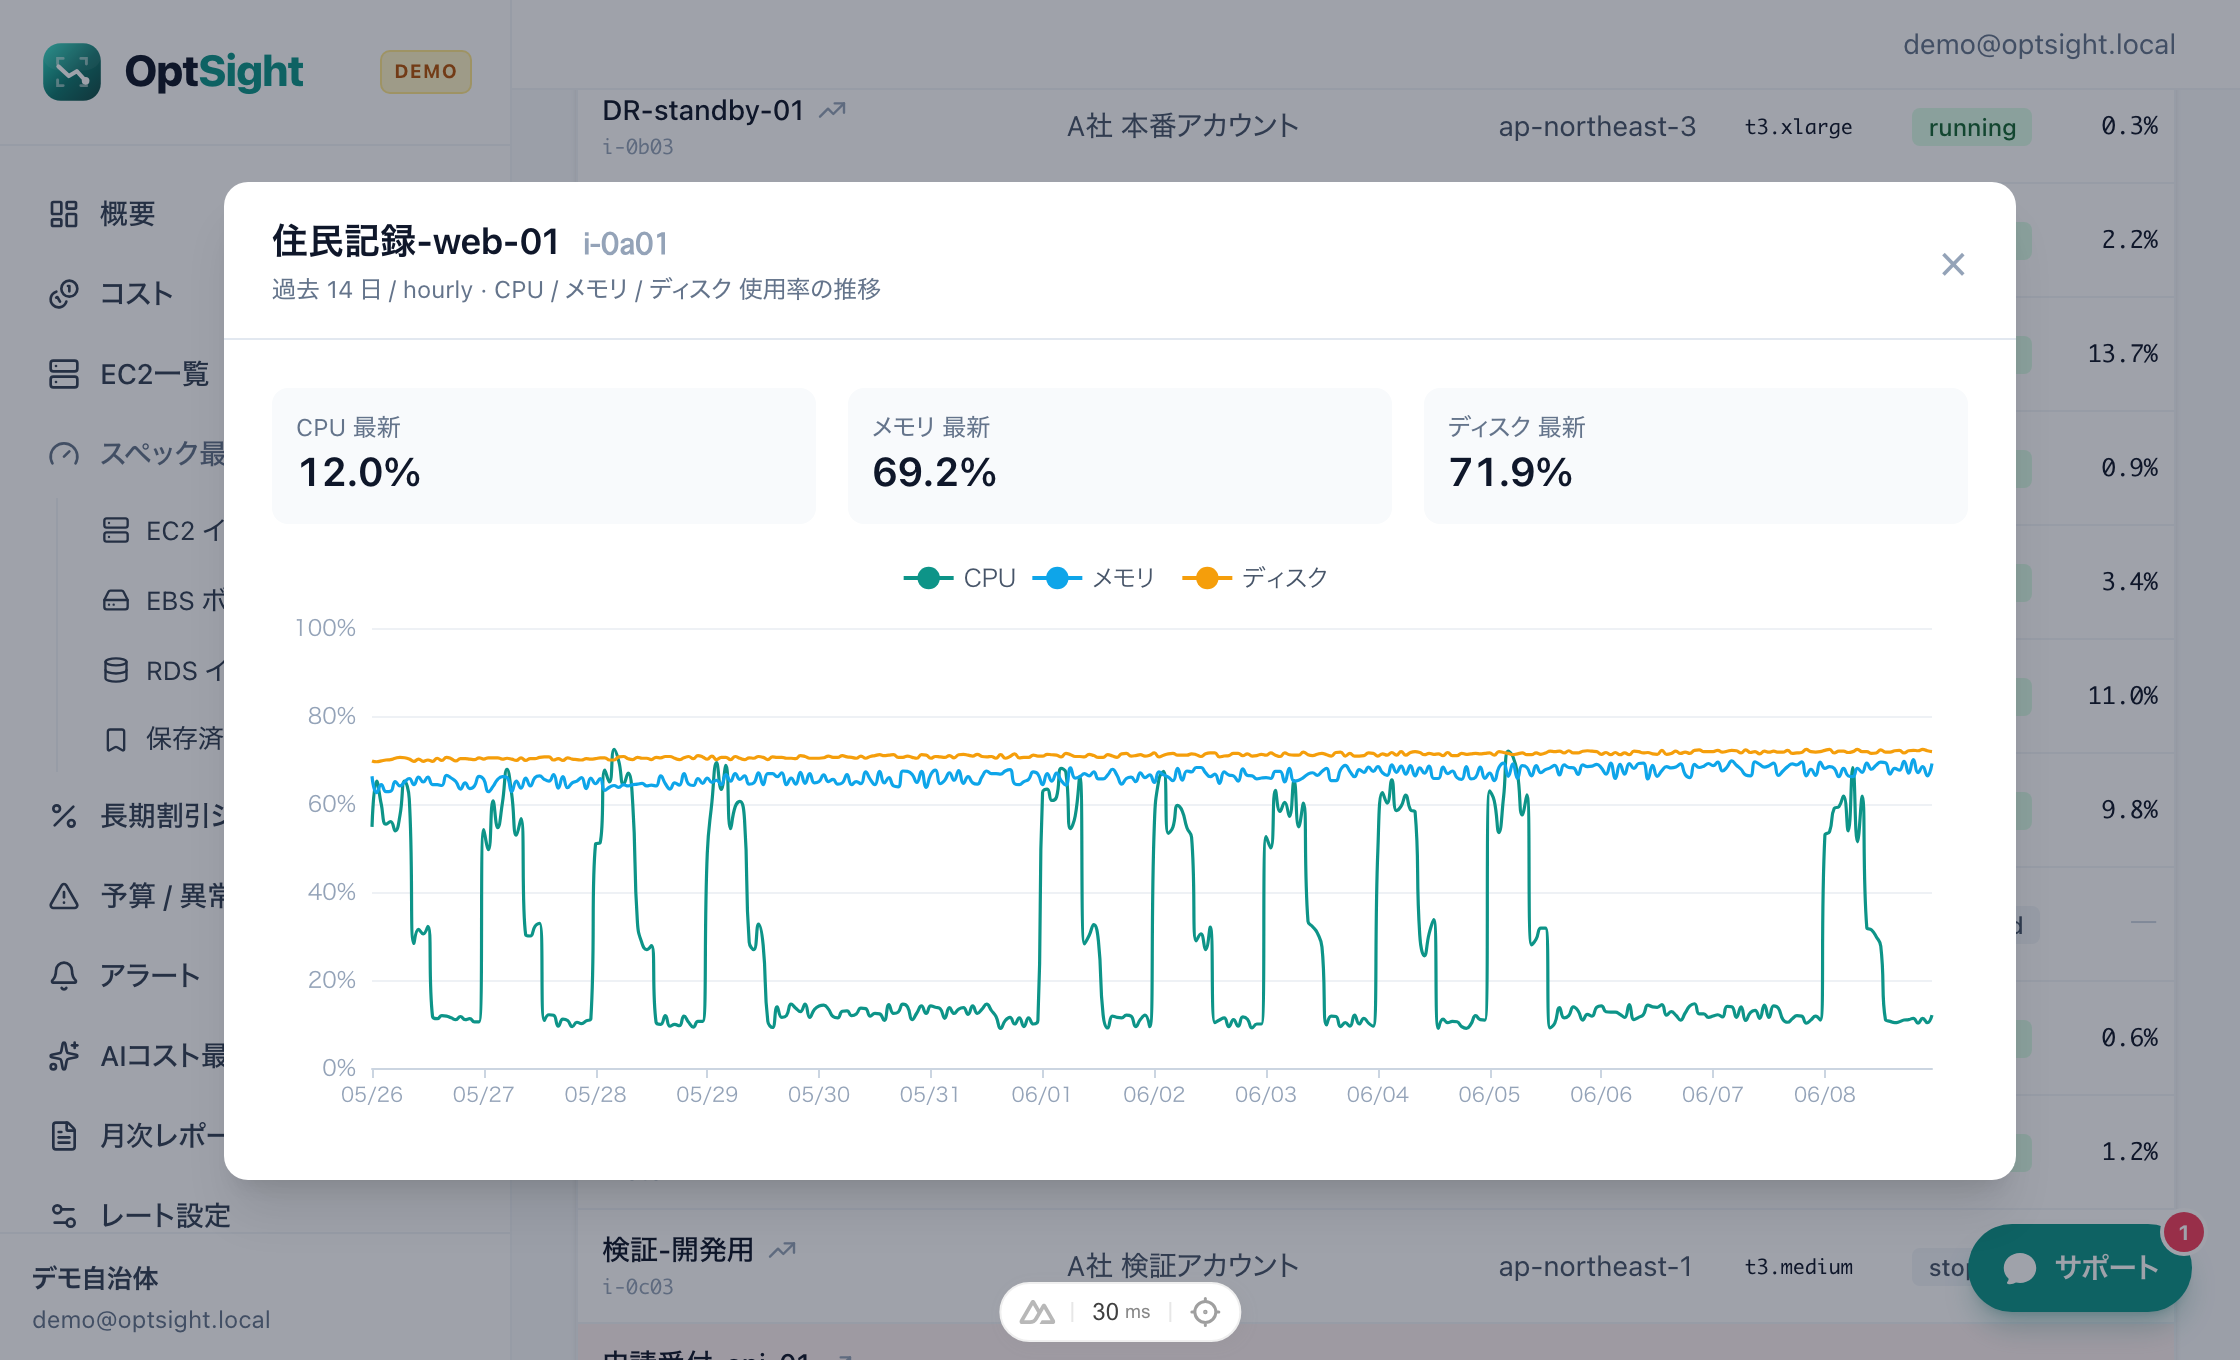Image resolution: width=2240 pixels, height=1360 pixels.
Task: Click A社 本番アカウント text
Action: pos(1183,126)
